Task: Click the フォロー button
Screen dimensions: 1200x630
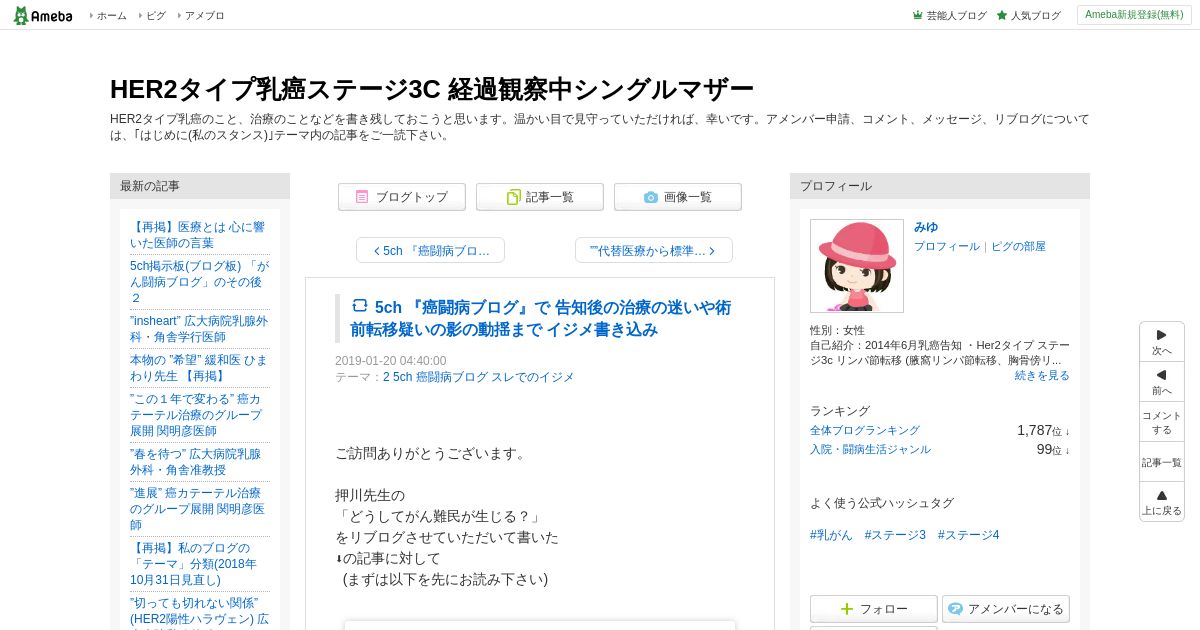Action: [874, 609]
